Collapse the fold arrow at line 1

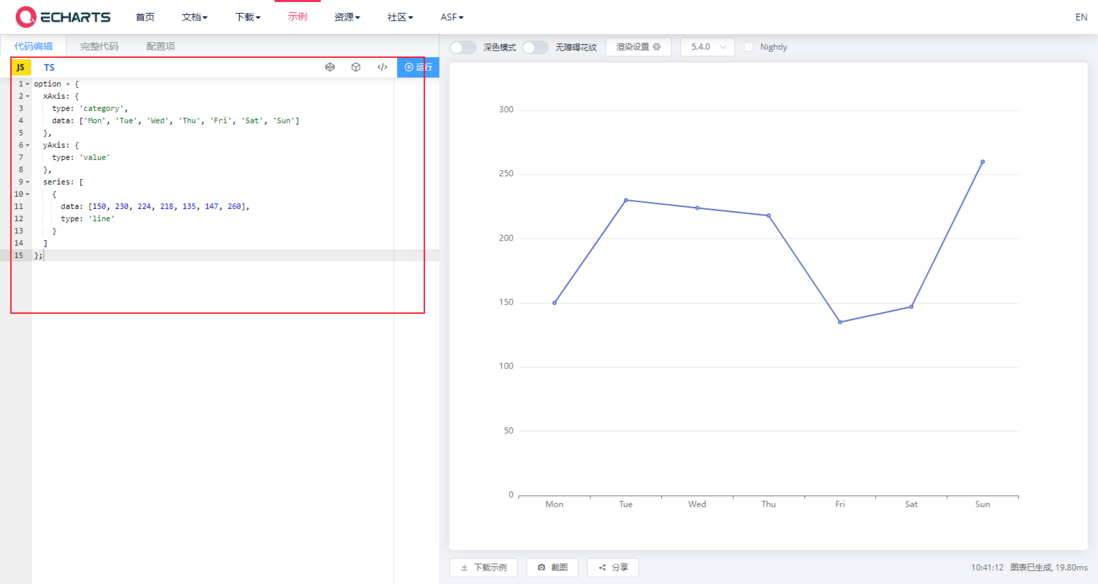coord(28,84)
